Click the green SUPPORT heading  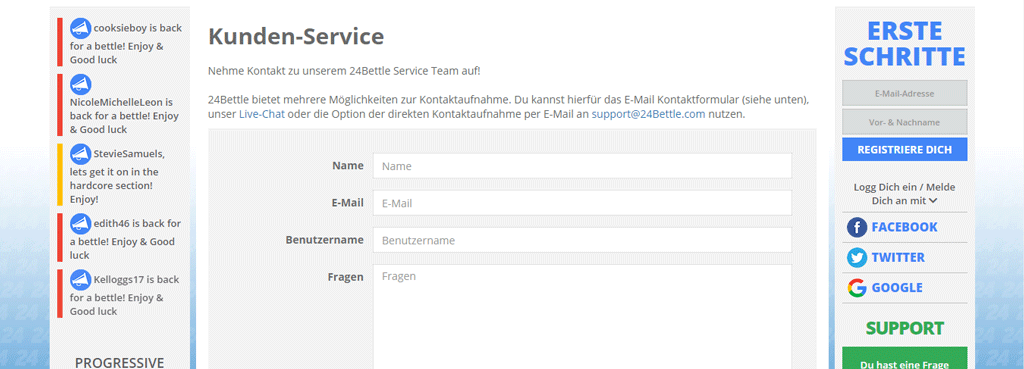(904, 329)
